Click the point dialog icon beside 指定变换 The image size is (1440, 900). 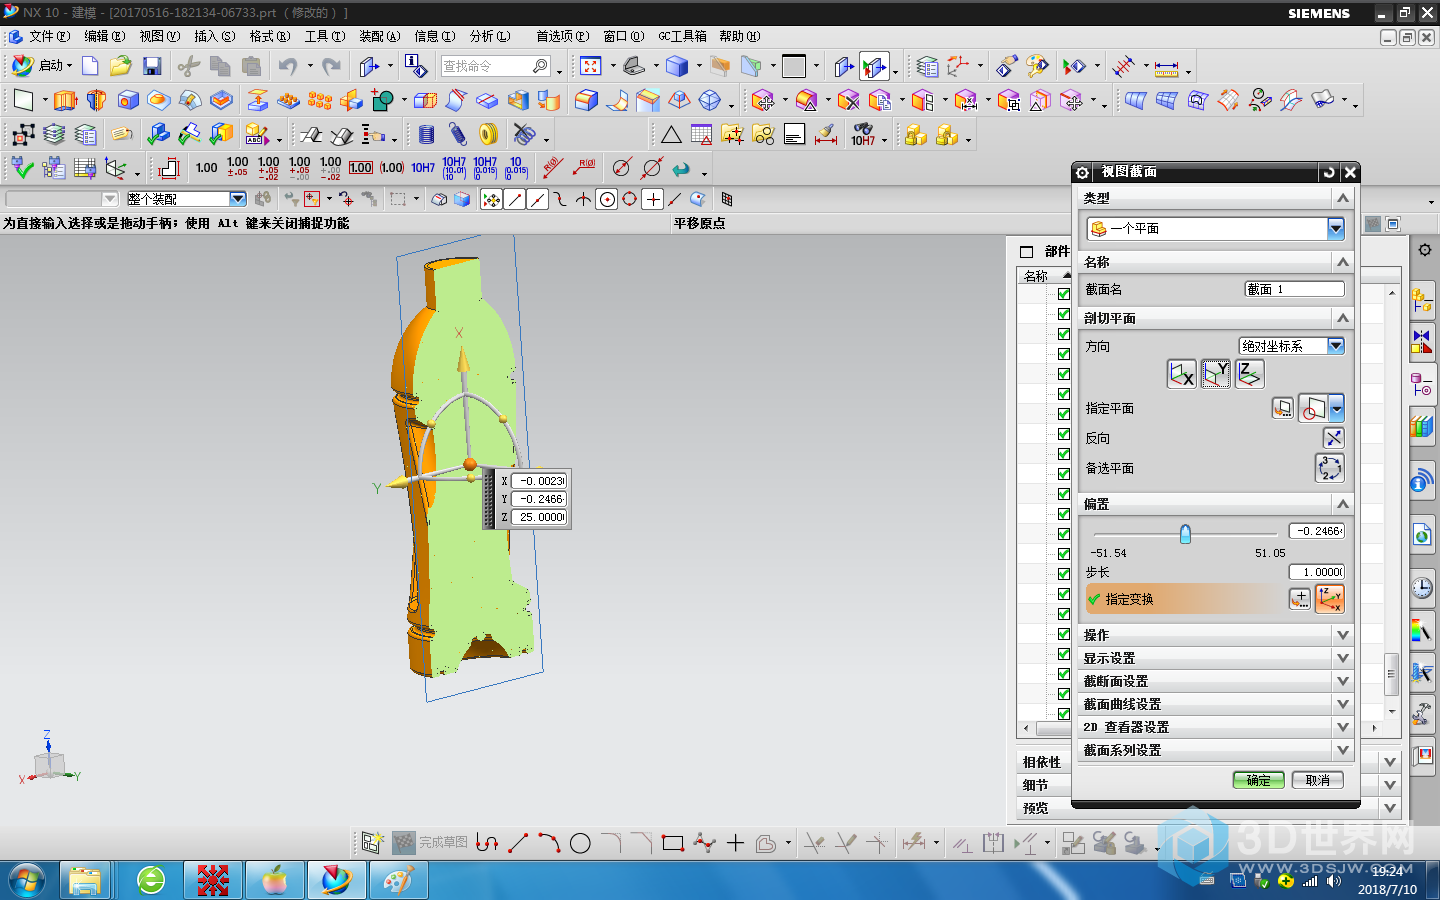tap(1299, 599)
